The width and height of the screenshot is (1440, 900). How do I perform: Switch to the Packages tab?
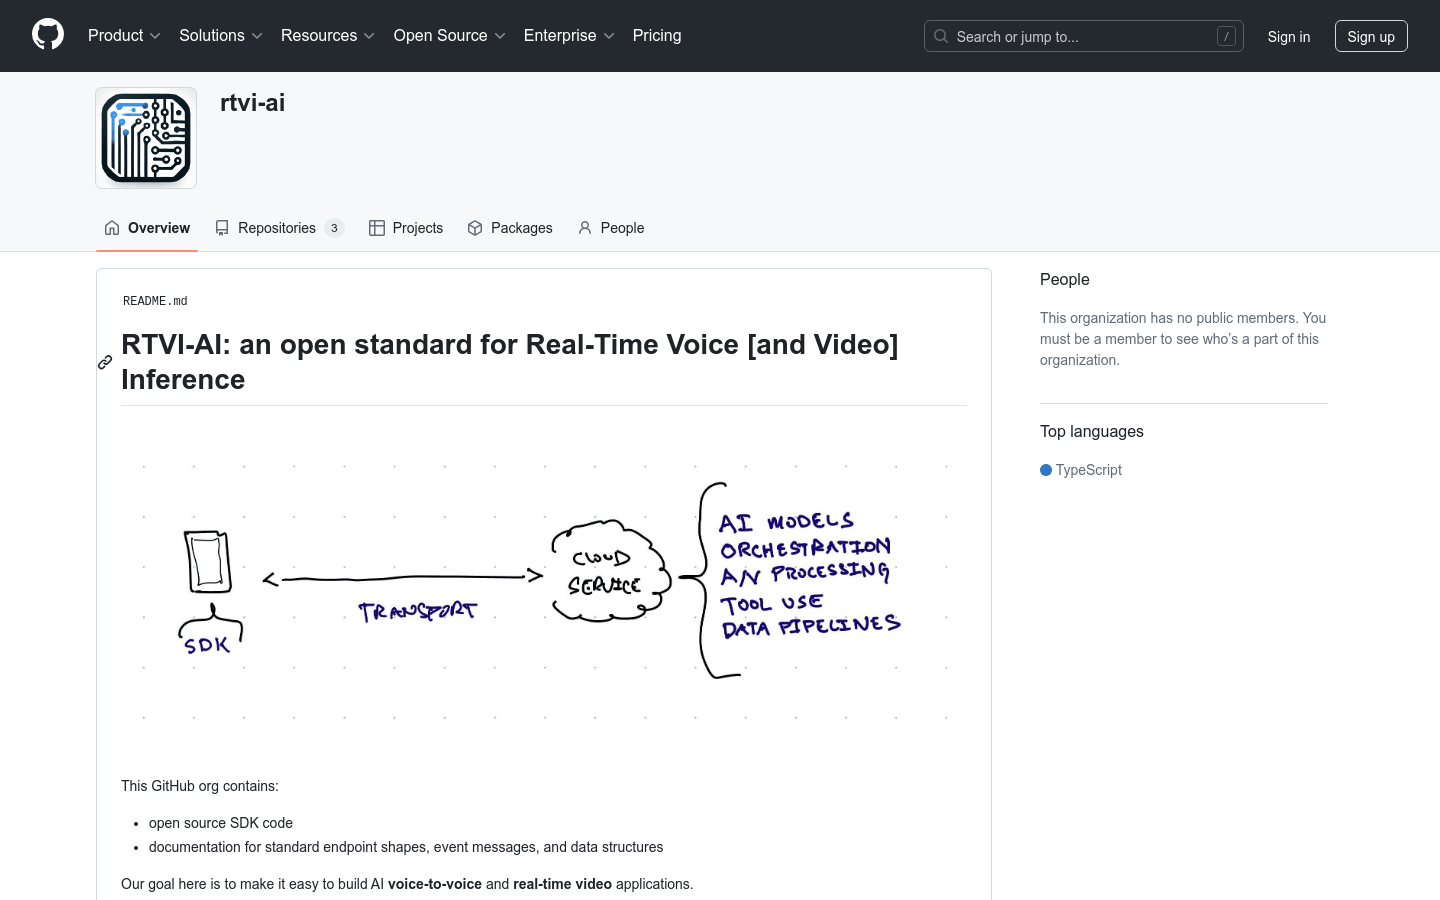click(510, 228)
